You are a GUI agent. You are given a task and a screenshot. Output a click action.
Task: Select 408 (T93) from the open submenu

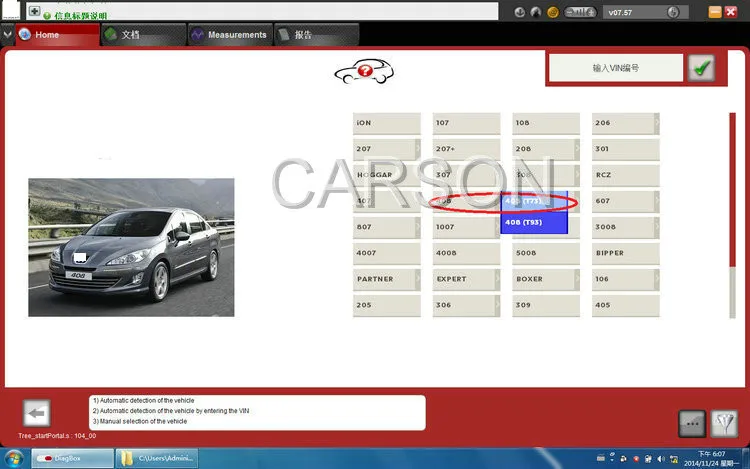(x=534, y=223)
